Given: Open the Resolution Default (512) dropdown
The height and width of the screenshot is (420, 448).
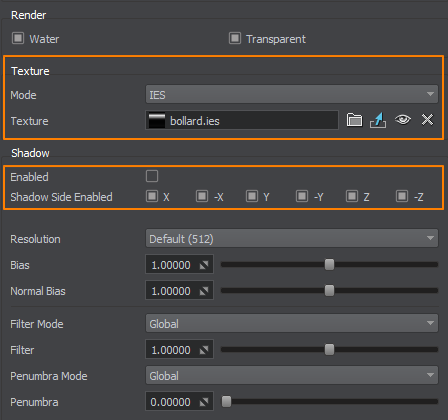Looking at the screenshot, I should pyautogui.click(x=292, y=239).
